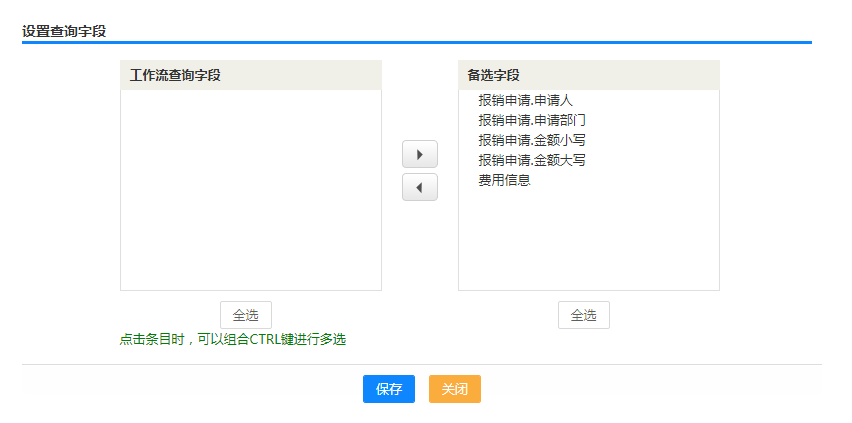Select the 费用信息 list entry
The width and height of the screenshot is (852, 423).
click(504, 180)
